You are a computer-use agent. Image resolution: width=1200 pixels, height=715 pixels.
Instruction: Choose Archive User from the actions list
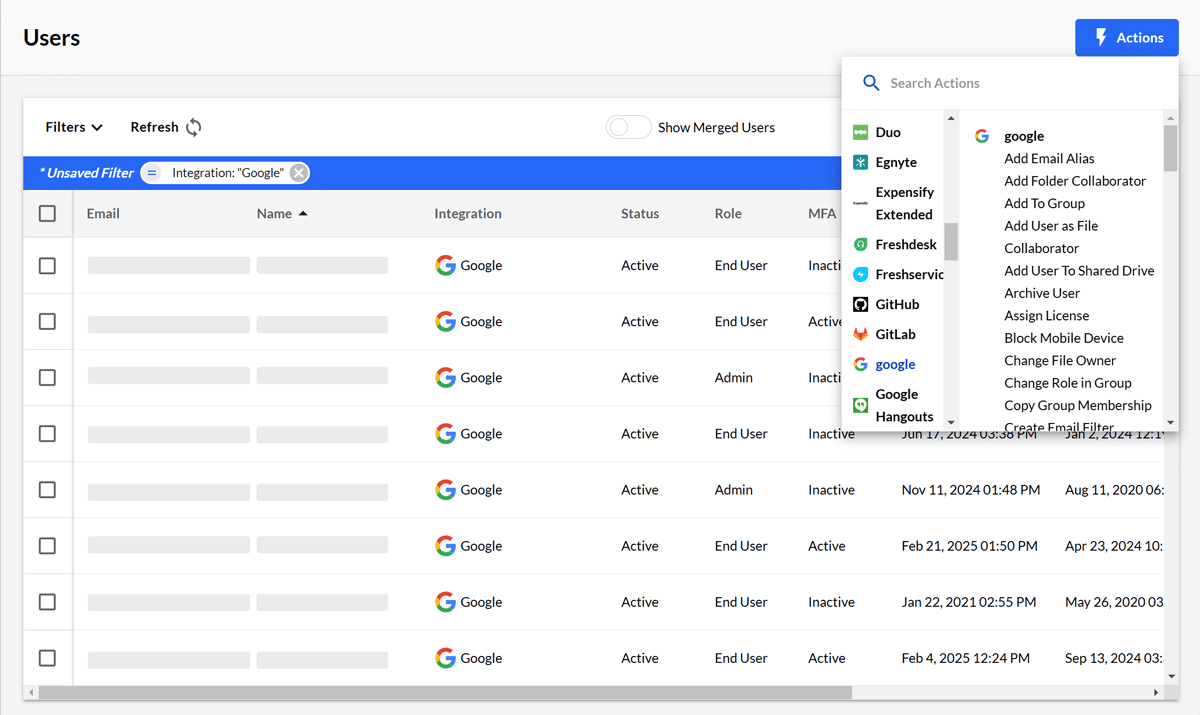coord(1042,292)
